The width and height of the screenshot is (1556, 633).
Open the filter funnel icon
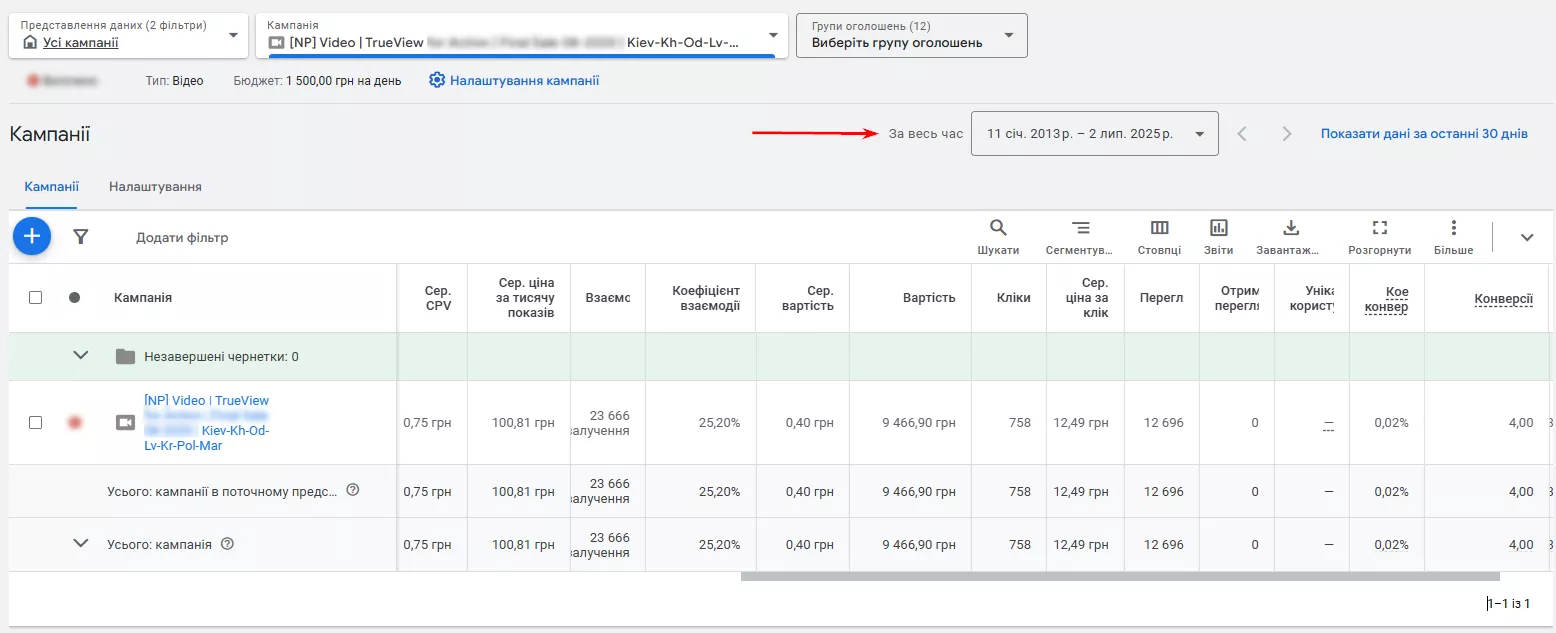point(81,237)
